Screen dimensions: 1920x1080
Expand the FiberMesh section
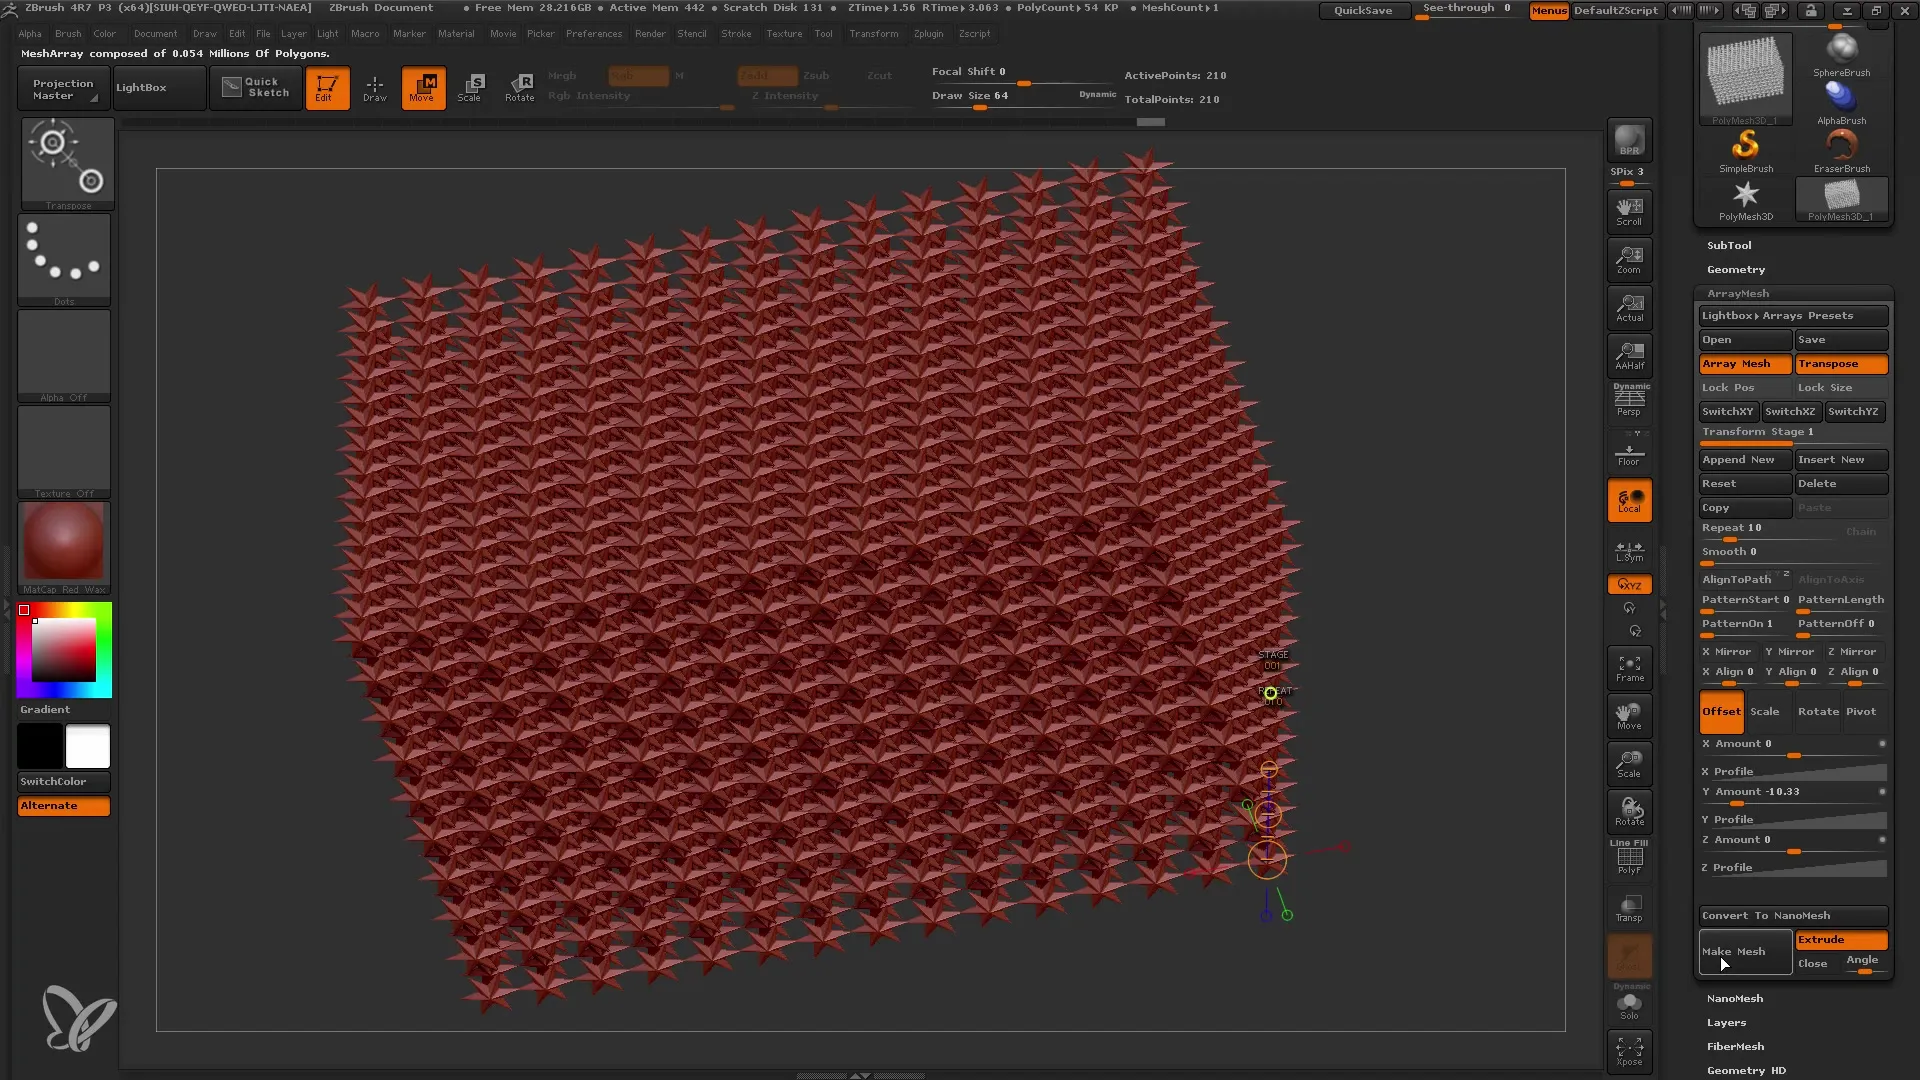pyautogui.click(x=1735, y=1046)
